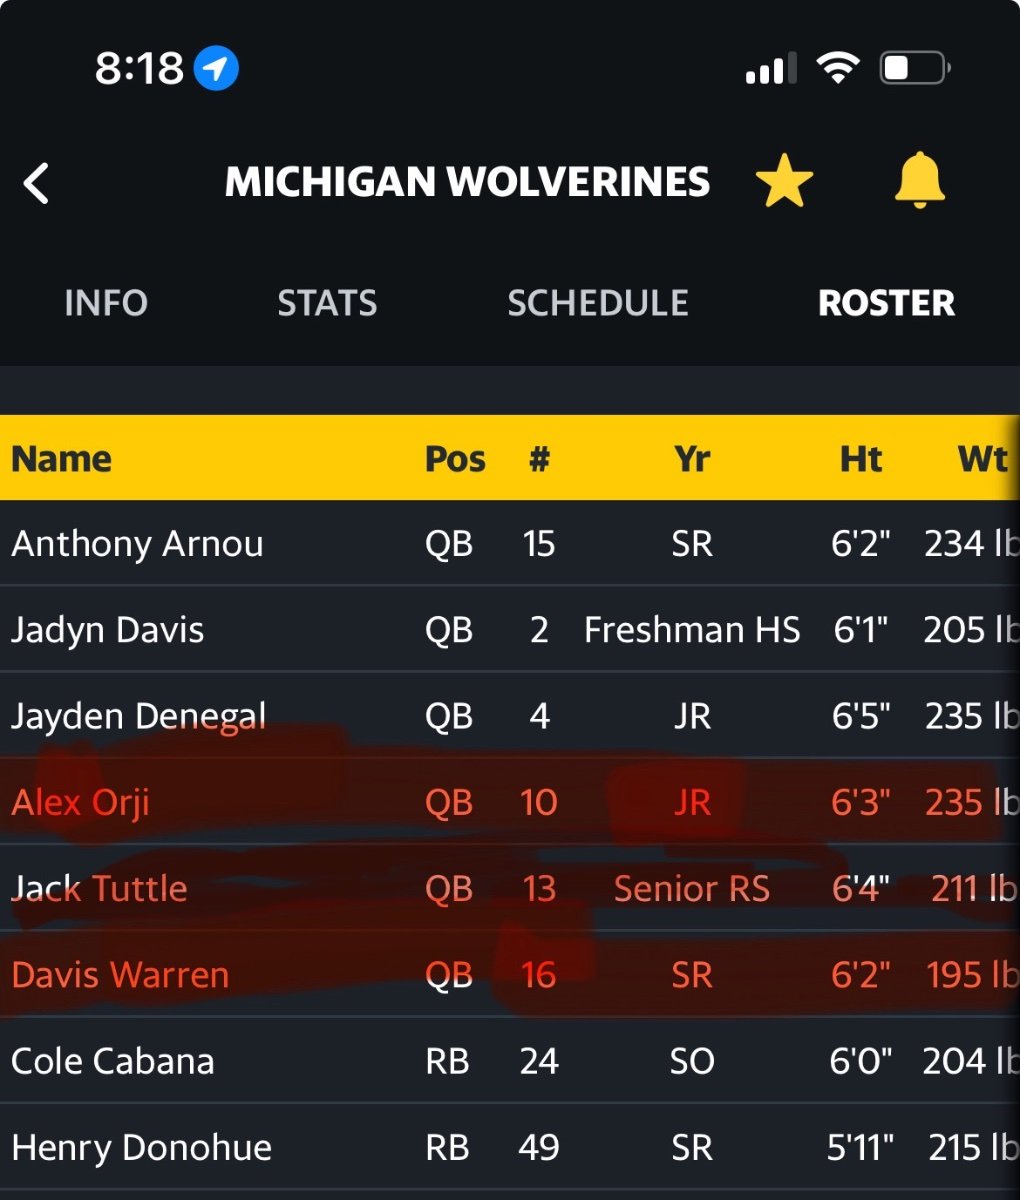
Task: Switch to the STATS tab
Action: 327,303
